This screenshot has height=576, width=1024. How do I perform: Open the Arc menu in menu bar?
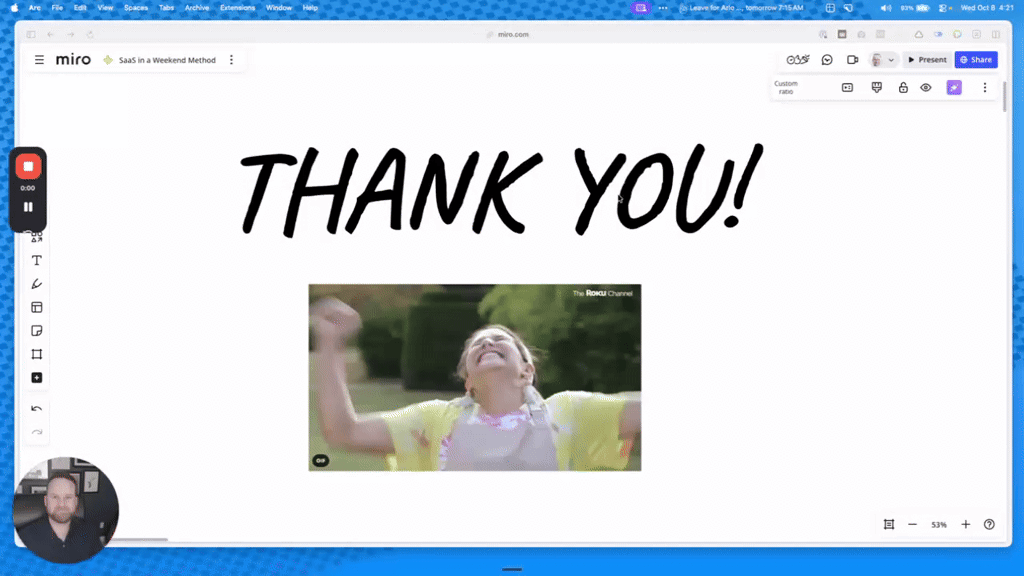[35, 8]
